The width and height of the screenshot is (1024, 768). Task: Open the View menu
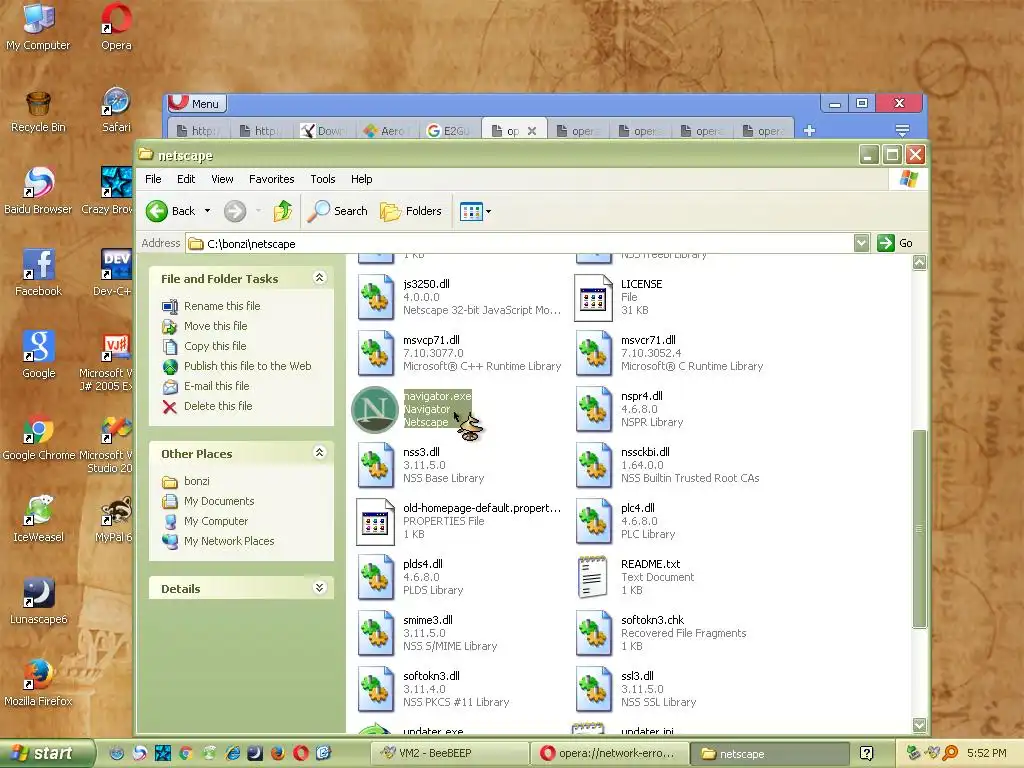point(222,179)
